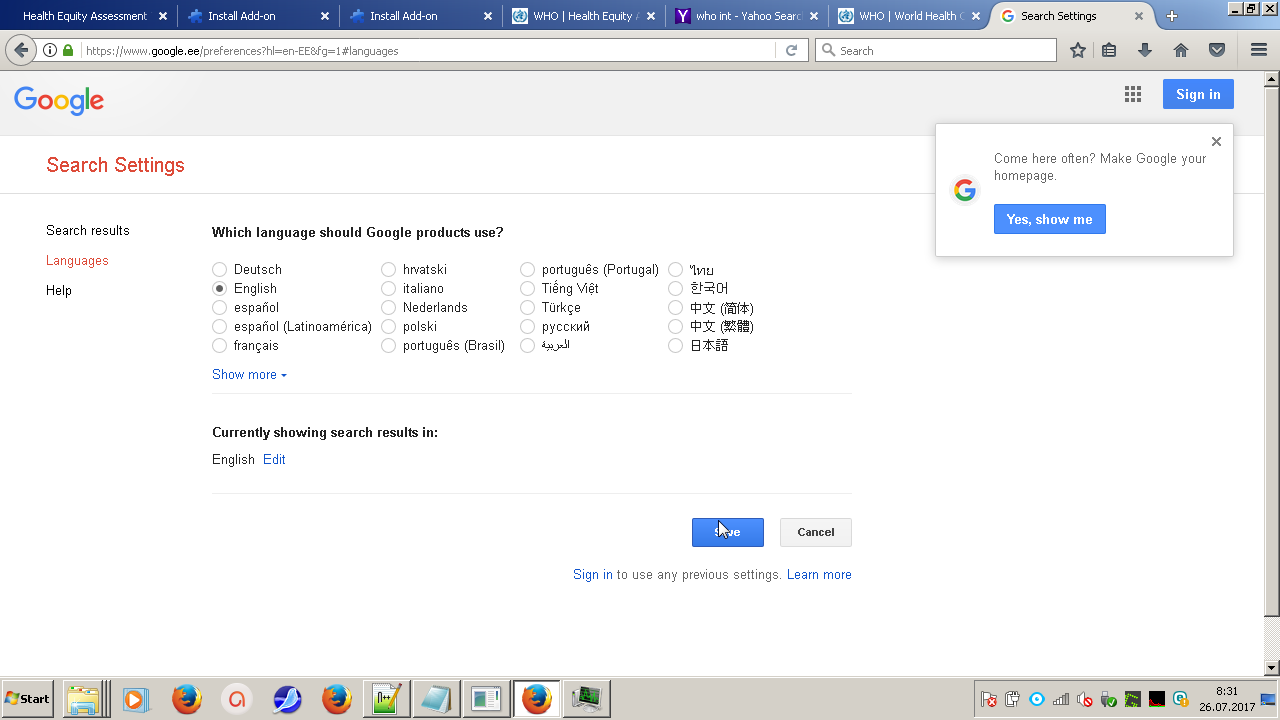Screen dimensions: 1280x720
Task: Open a new tab with the plus button
Action: tap(1172, 16)
